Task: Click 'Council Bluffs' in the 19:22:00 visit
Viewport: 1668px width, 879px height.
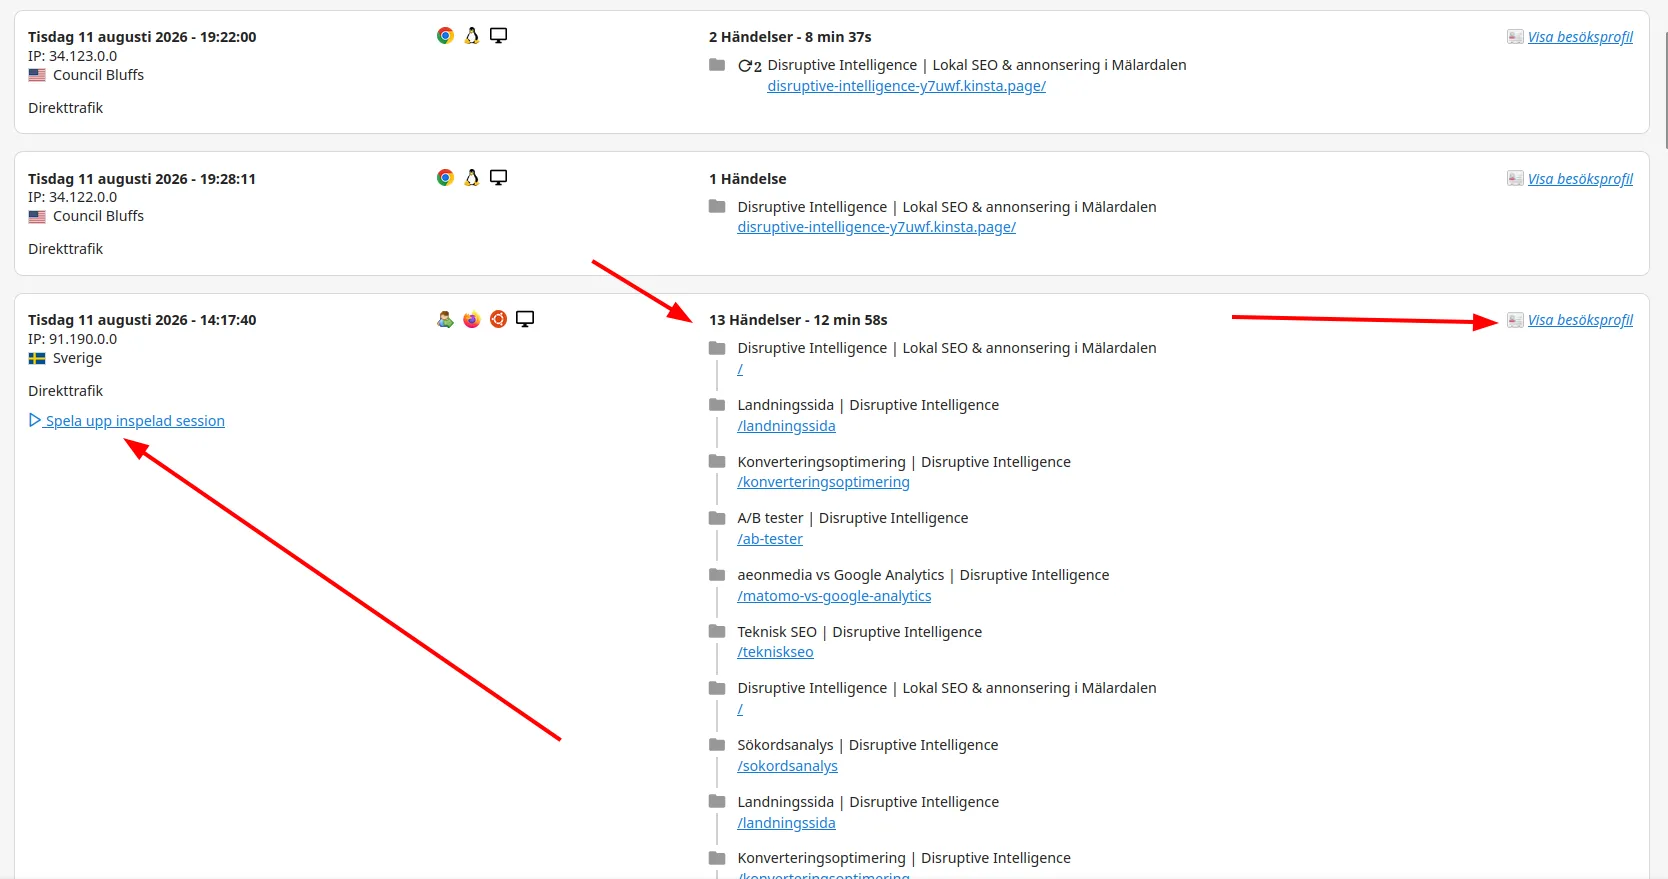Action: coord(98,75)
